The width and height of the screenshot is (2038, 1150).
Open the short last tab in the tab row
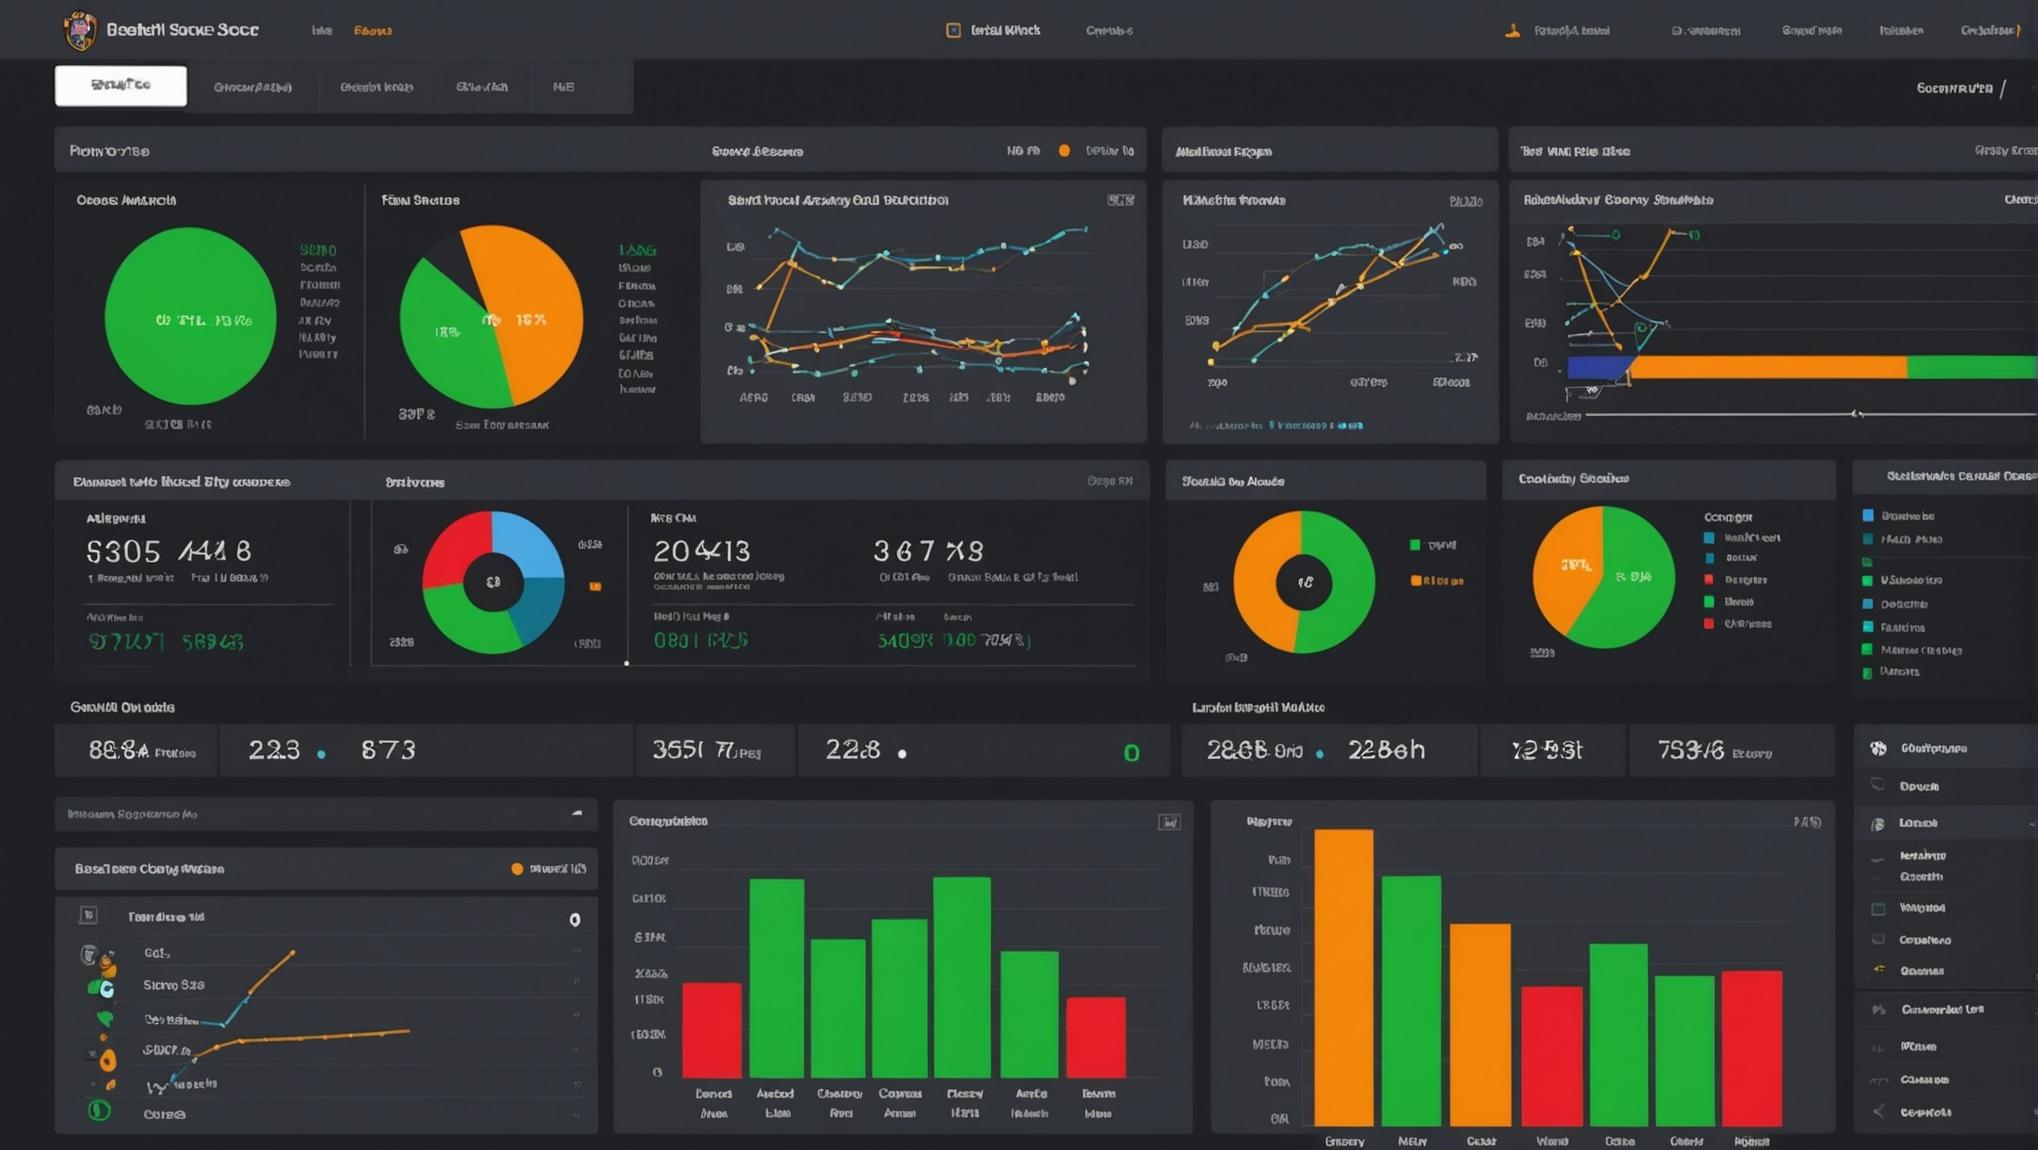click(564, 87)
